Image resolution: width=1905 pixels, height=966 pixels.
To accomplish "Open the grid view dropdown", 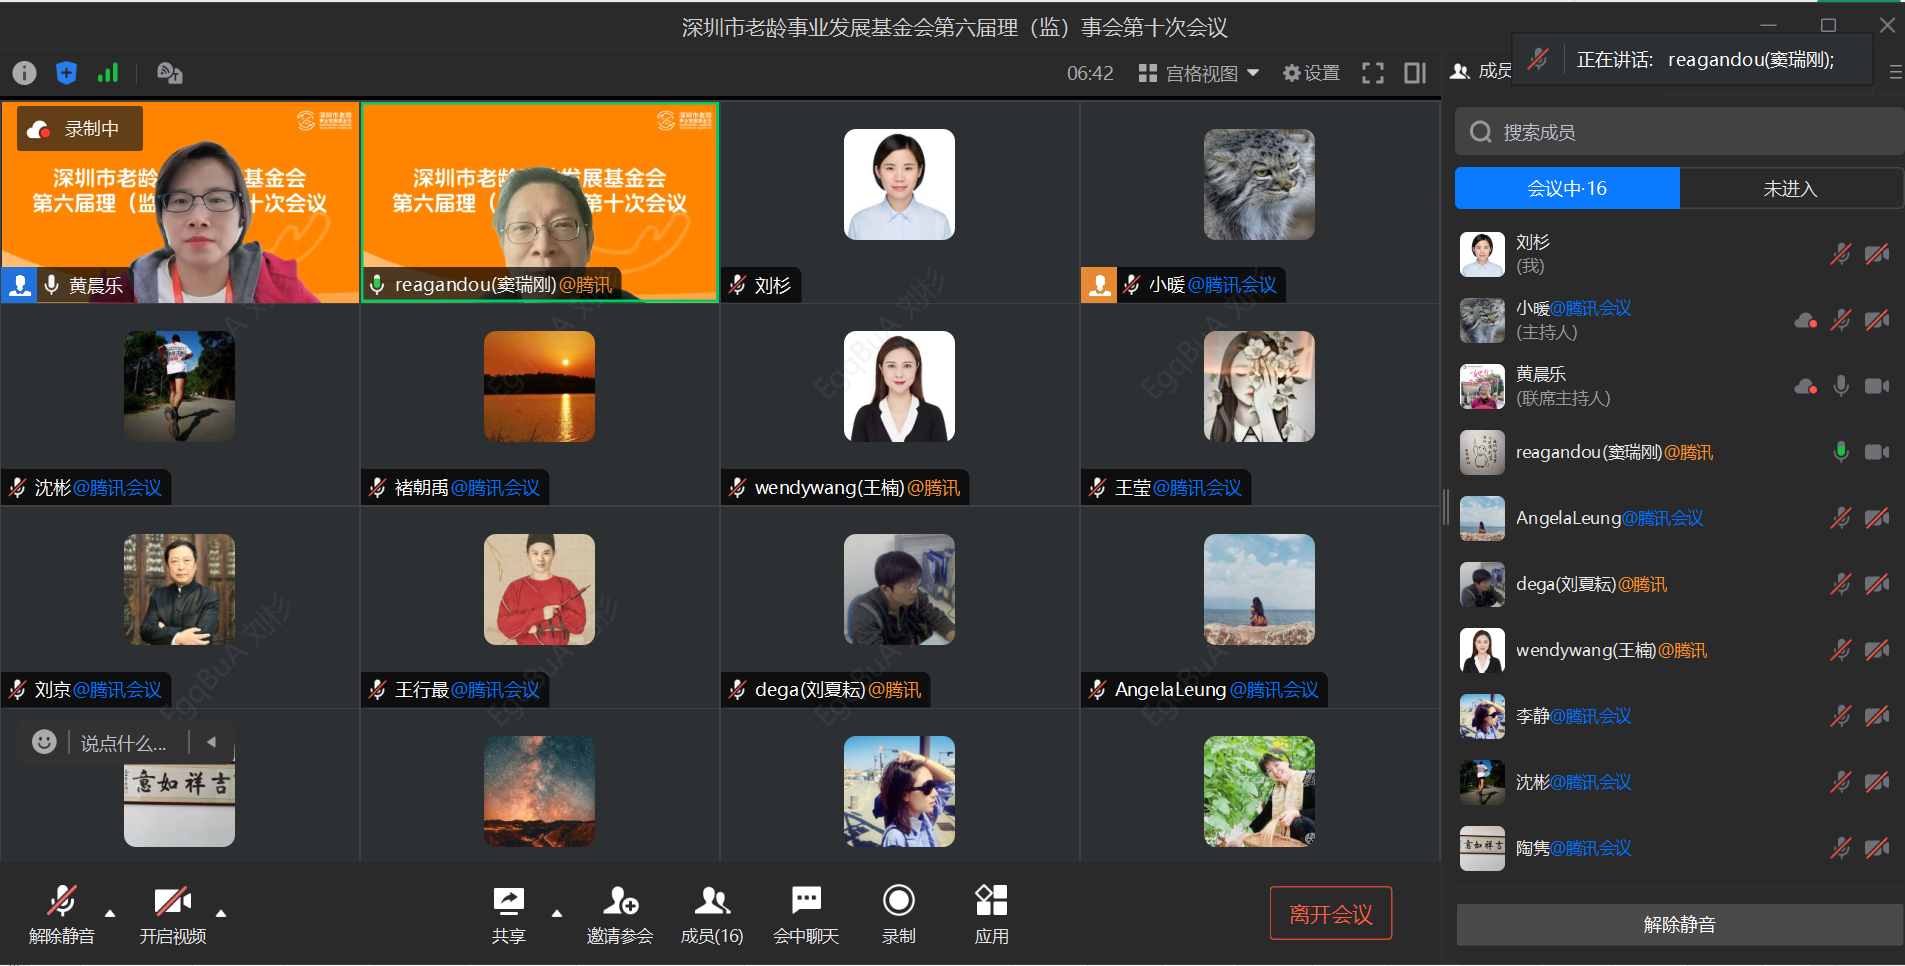I will coord(1199,73).
